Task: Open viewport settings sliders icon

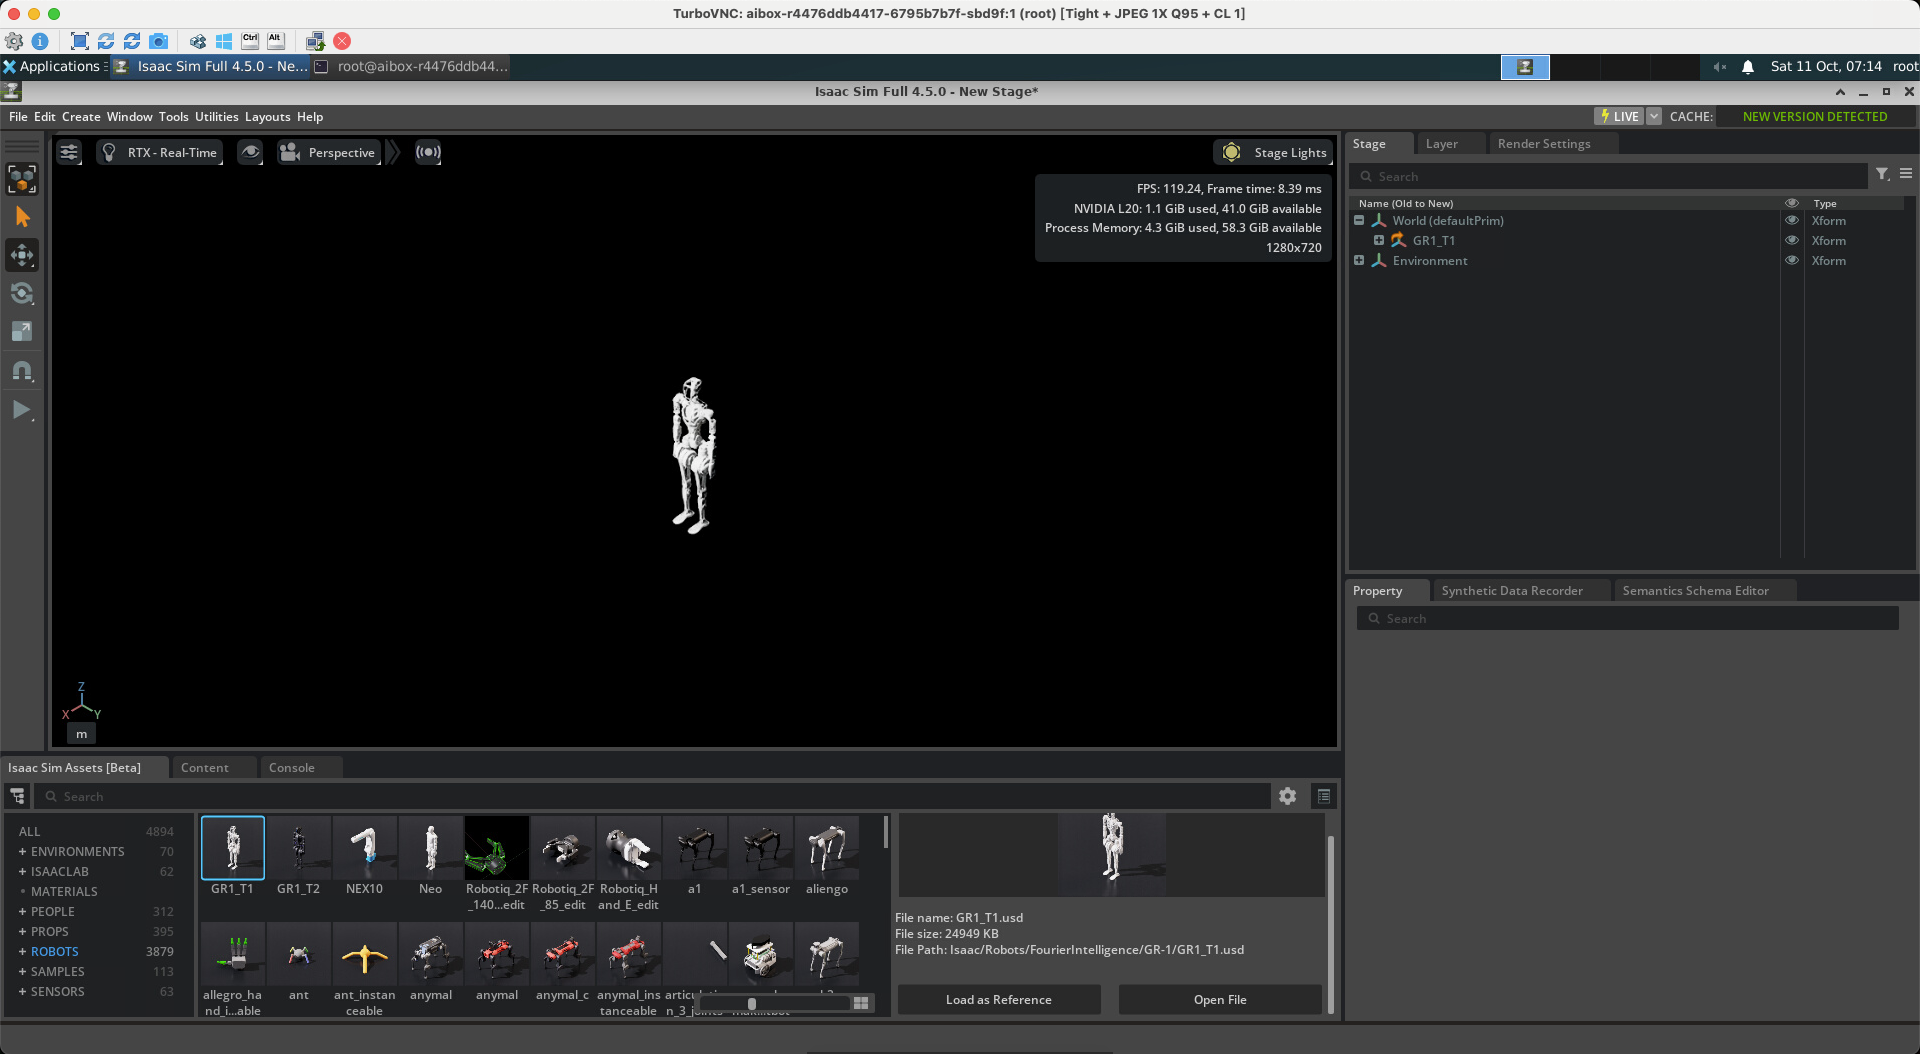Action: (x=69, y=153)
